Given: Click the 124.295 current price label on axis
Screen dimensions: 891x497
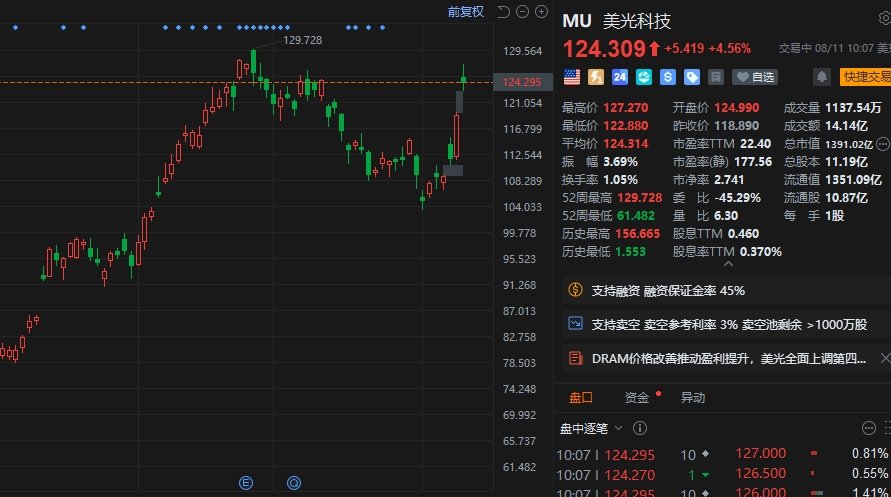Looking at the screenshot, I should click(x=522, y=82).
